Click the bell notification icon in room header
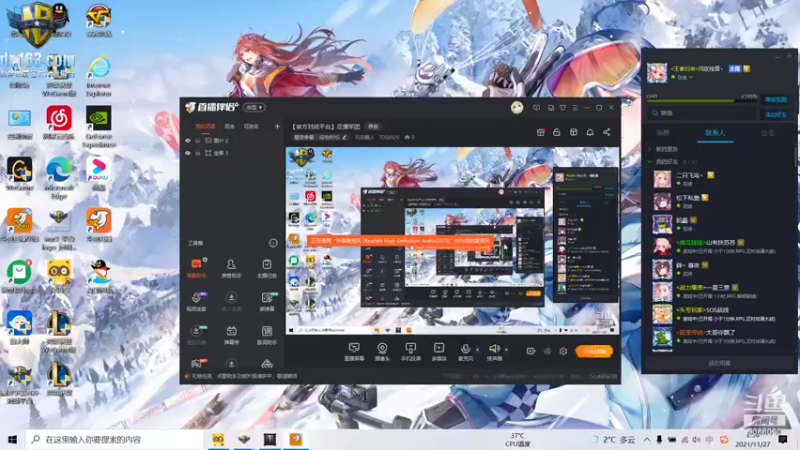The image size is (800, 450). point(590,132)
